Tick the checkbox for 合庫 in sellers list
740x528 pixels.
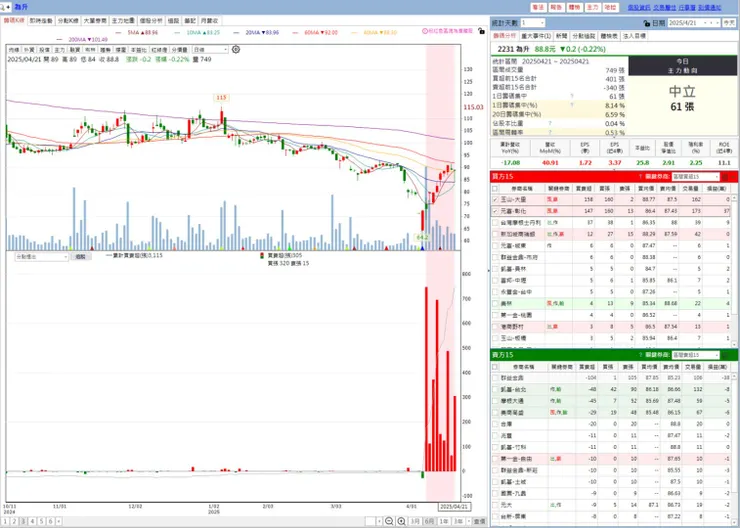click(x=495, y=424)
